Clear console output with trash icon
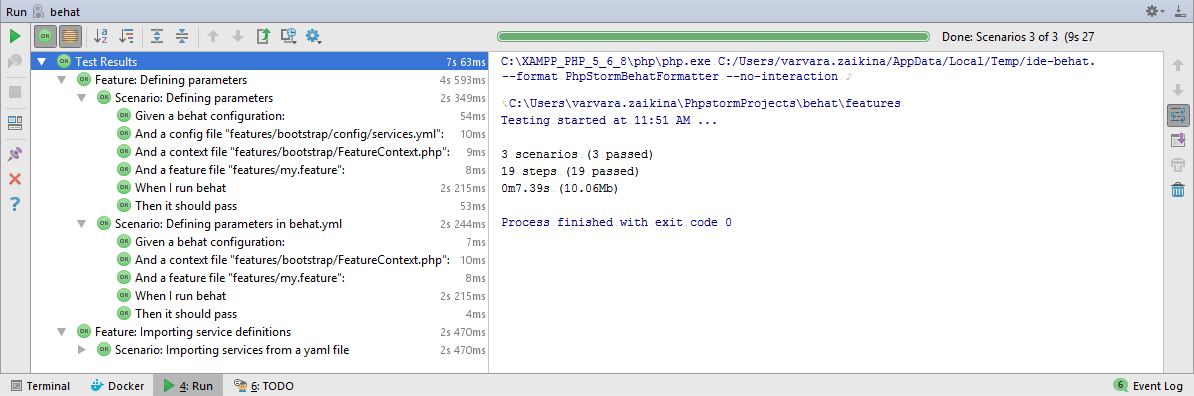 (1178, 190)
